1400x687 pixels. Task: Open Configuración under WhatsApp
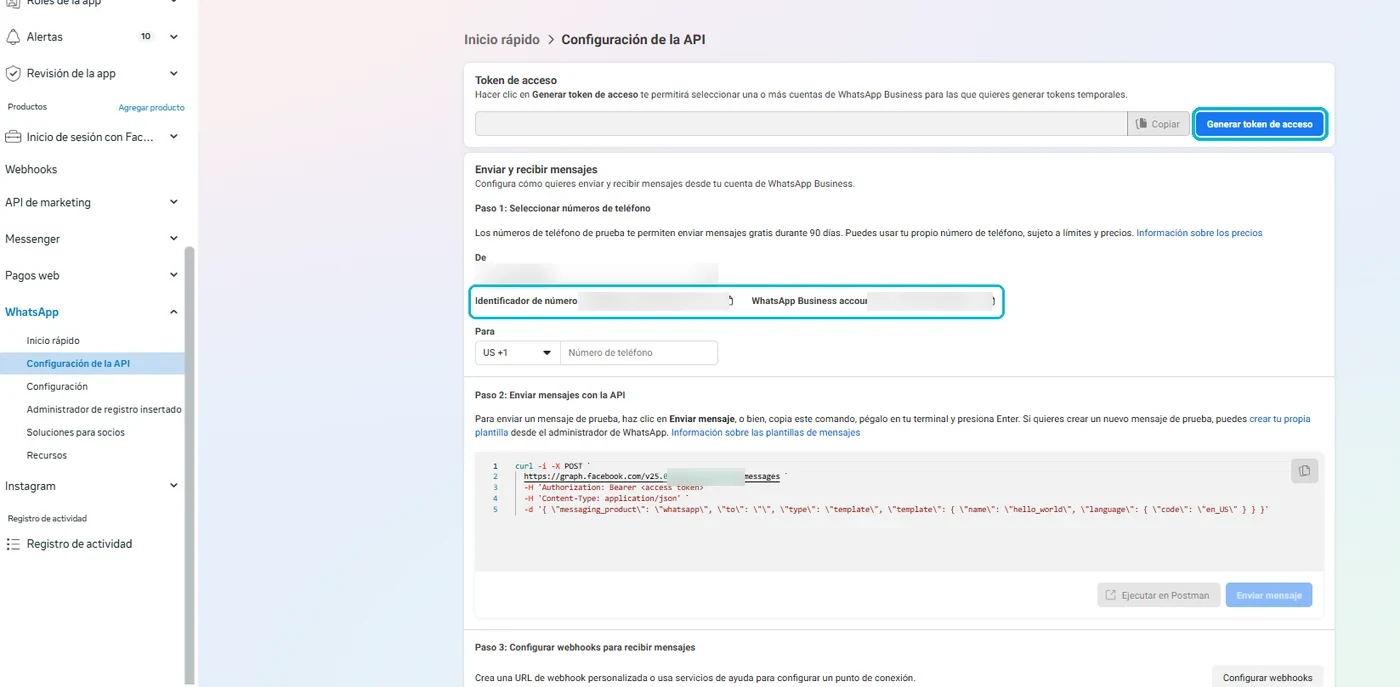57,387
